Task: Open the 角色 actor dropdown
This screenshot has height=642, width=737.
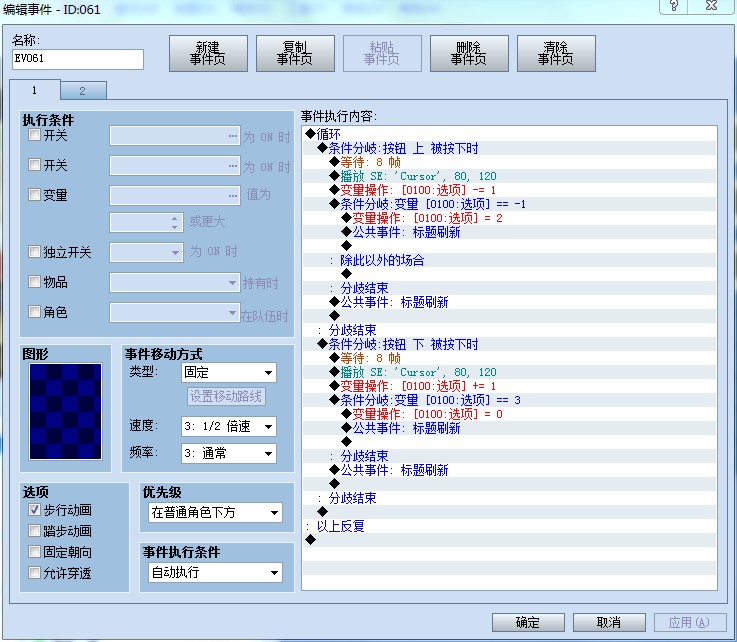Action: click(175, 313)
